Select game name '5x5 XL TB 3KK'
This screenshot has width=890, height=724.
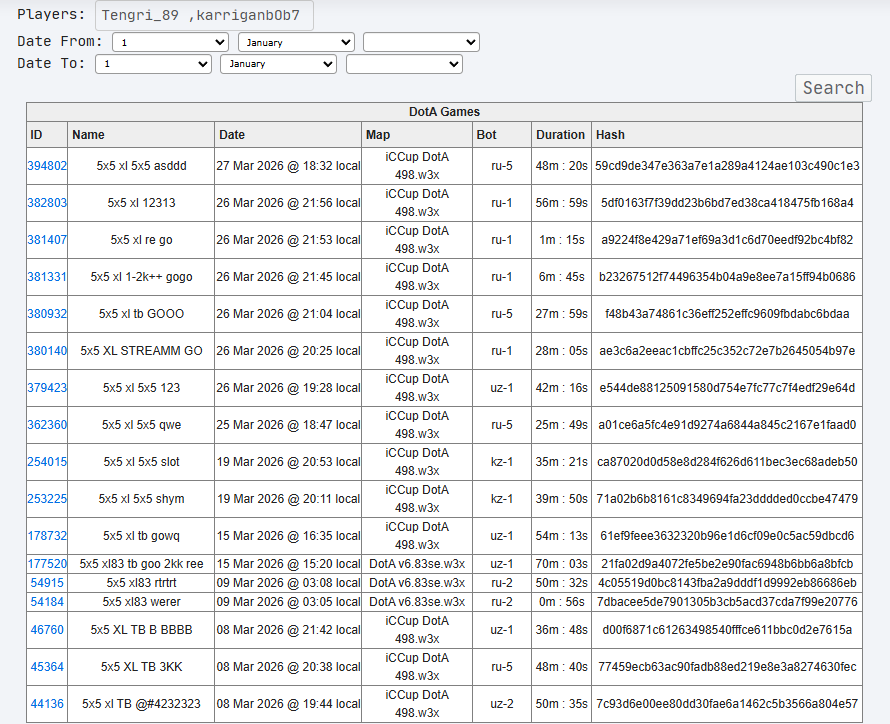[x=141, y=667]
